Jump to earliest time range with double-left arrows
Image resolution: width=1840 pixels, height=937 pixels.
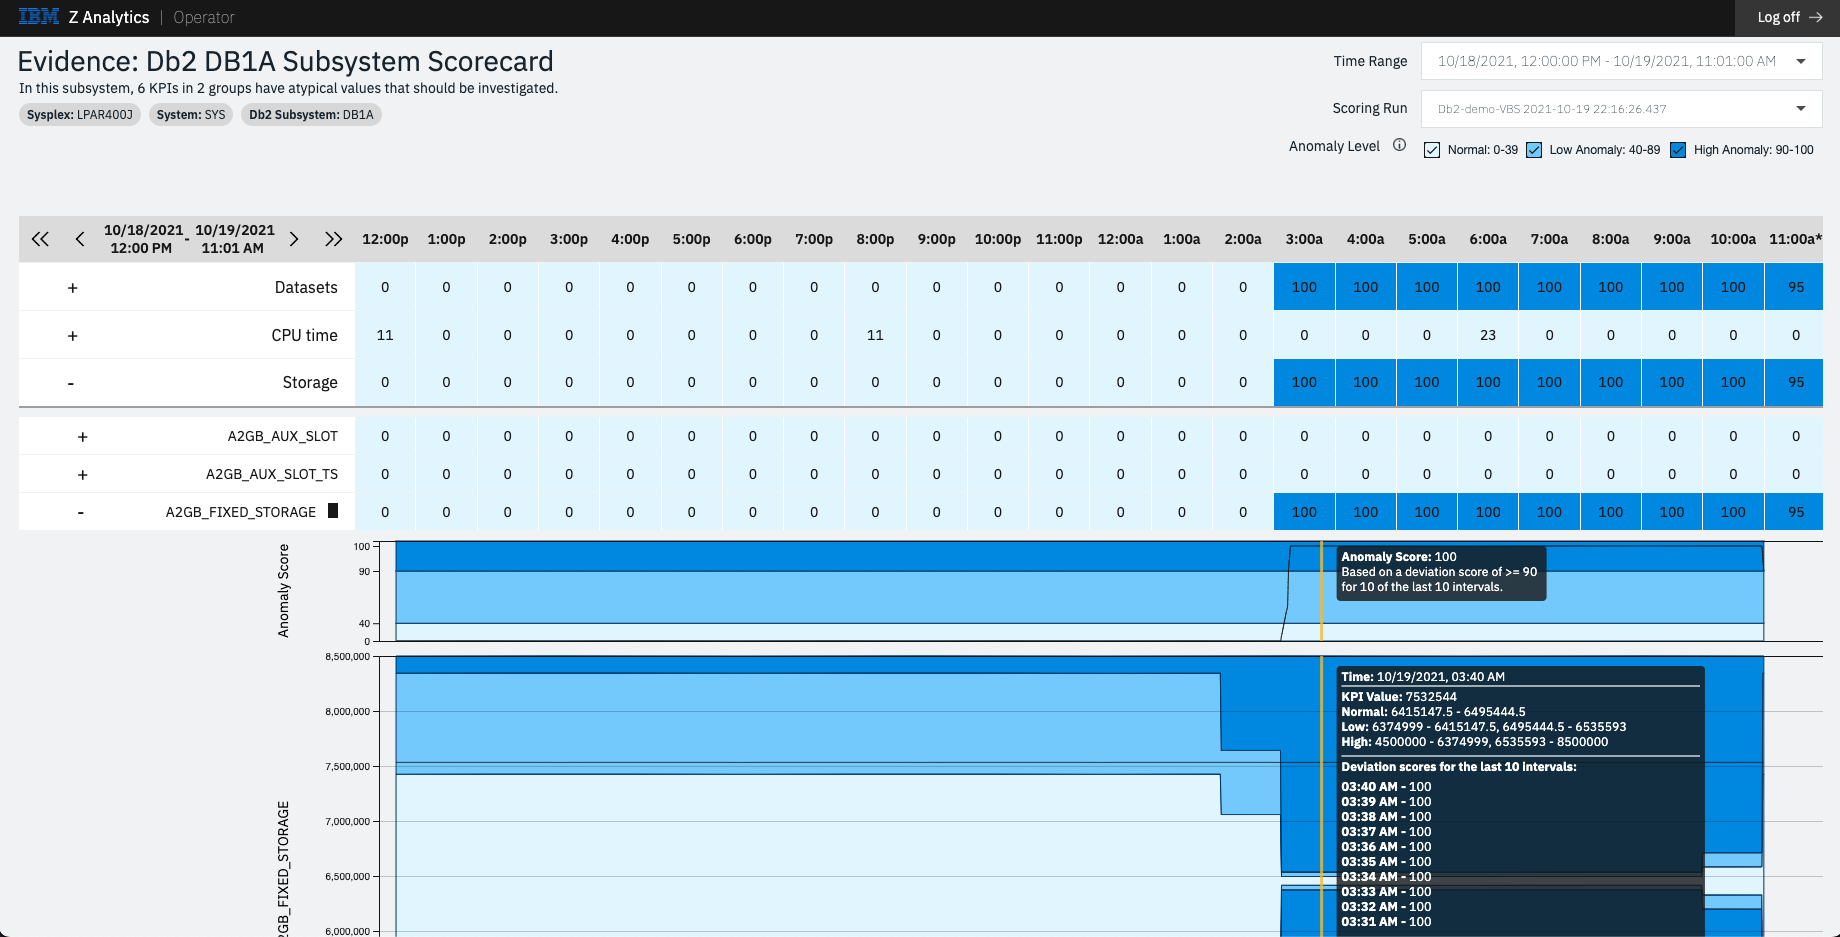[x=40, y=239]
